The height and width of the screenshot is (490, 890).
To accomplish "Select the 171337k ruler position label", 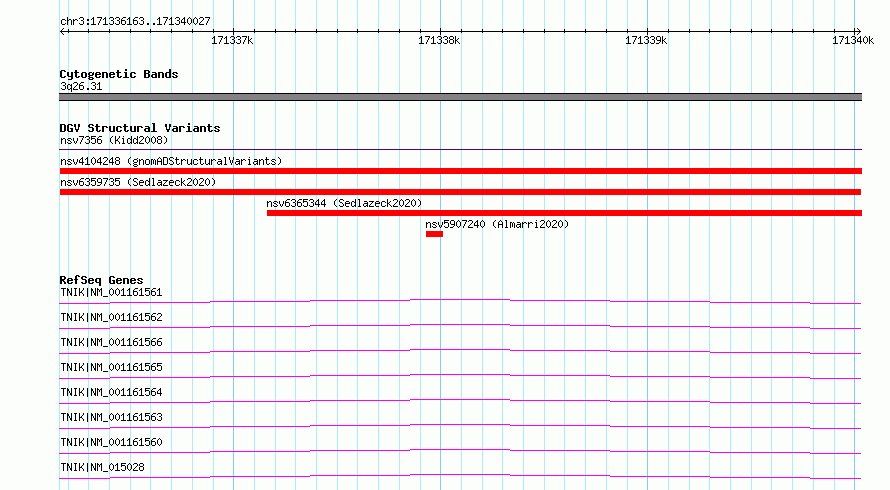I will pos(232,40).
